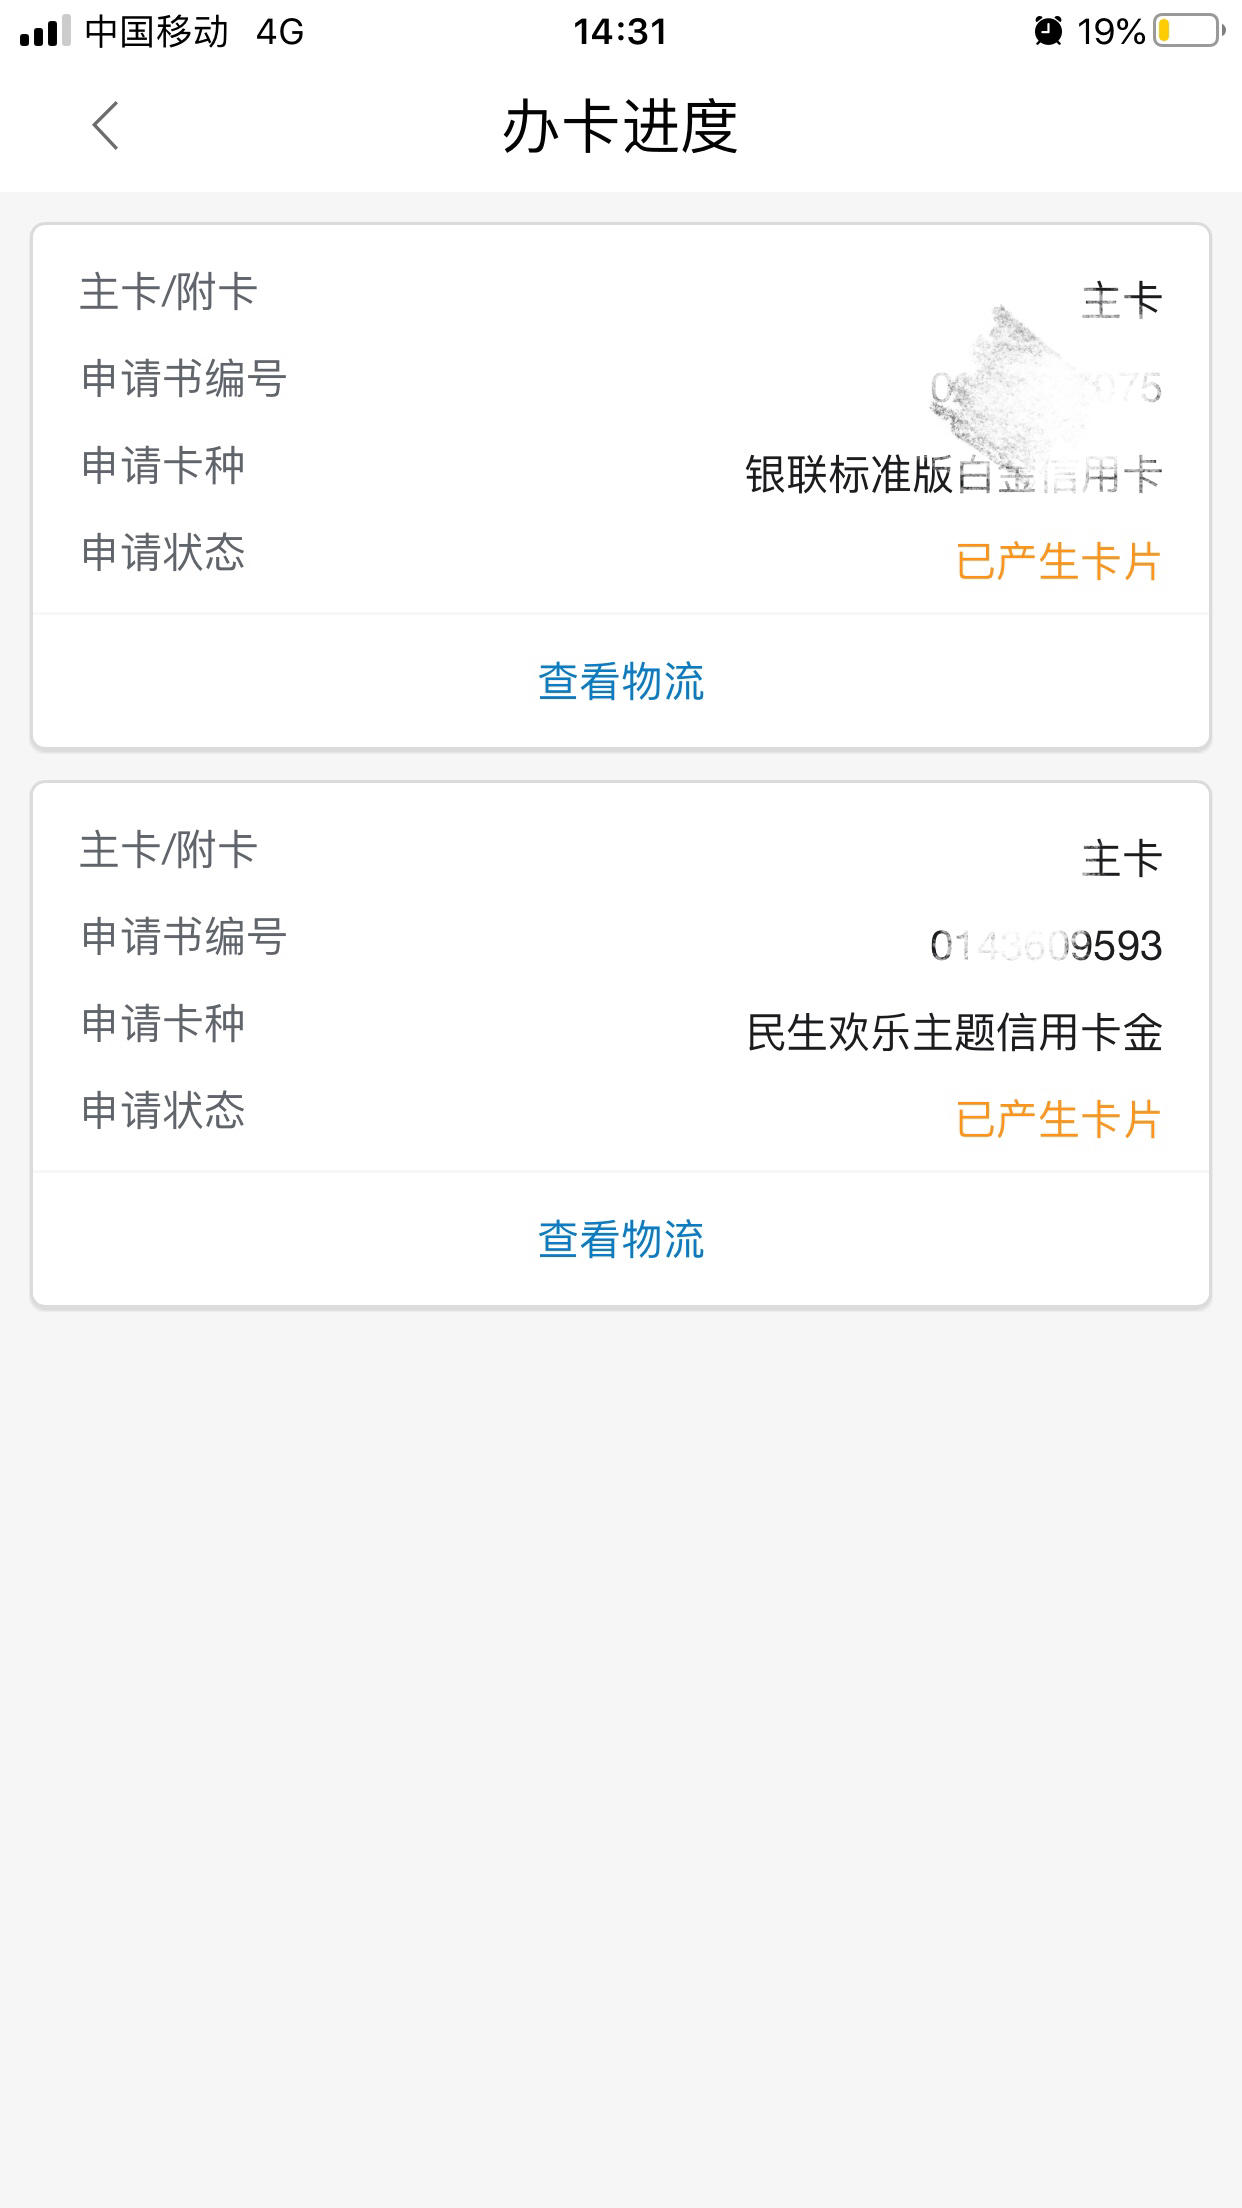Open 查看物流 for the platinum card
This screenshot has height=2208, width=1242.
[621, 682]
